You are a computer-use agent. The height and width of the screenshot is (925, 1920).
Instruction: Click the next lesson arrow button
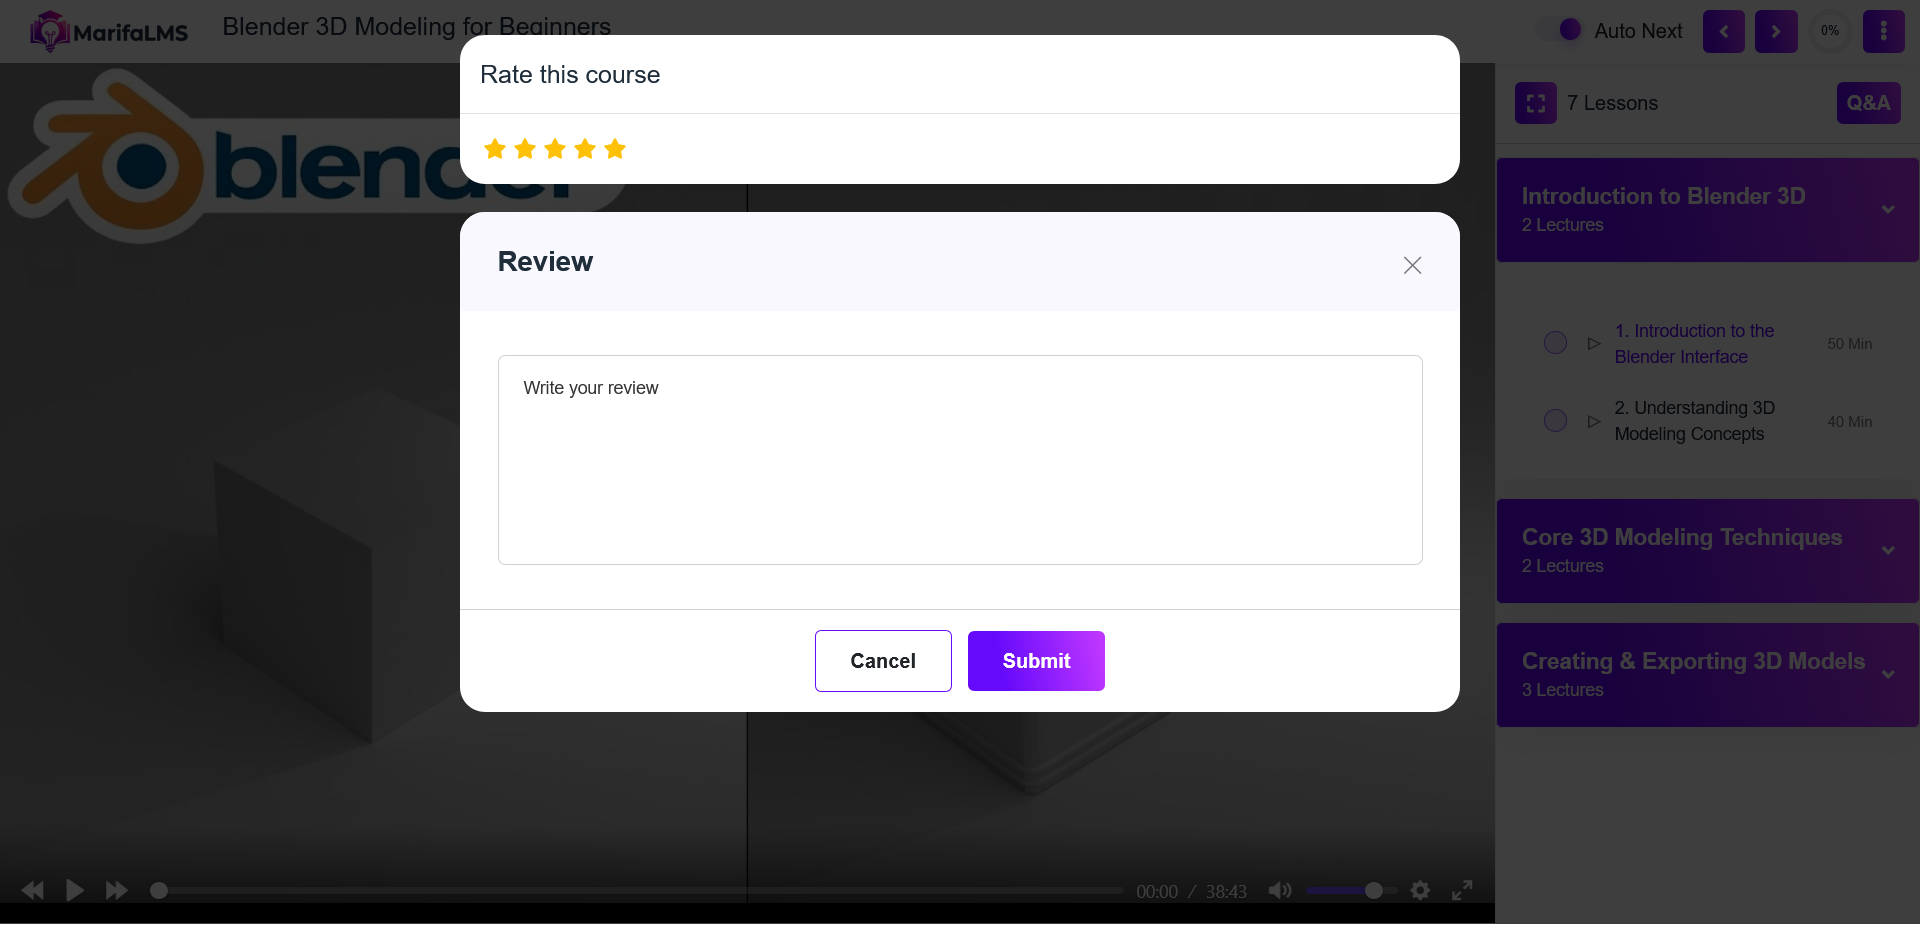[1775, 31]
